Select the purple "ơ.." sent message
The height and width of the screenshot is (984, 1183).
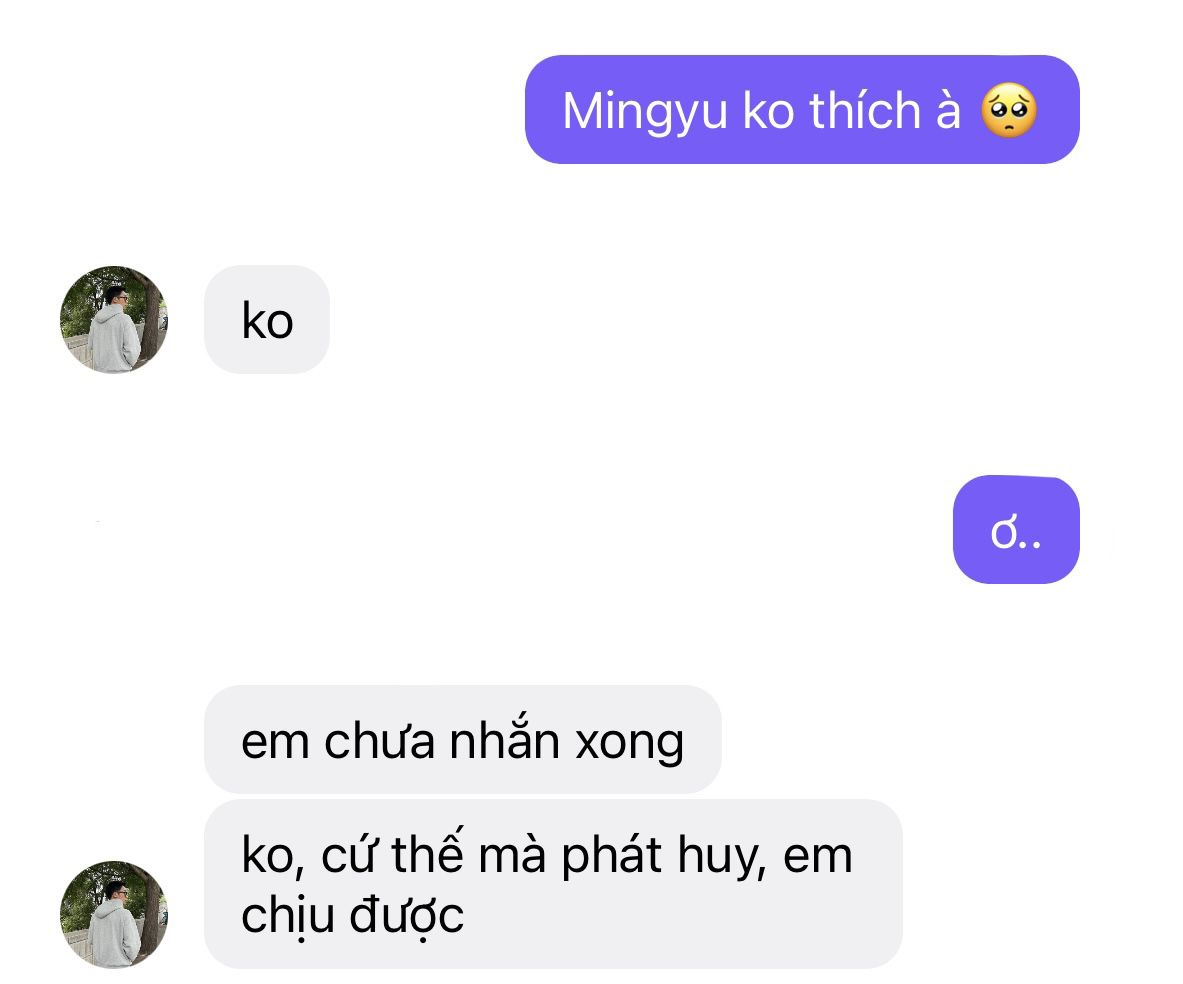1016,530
